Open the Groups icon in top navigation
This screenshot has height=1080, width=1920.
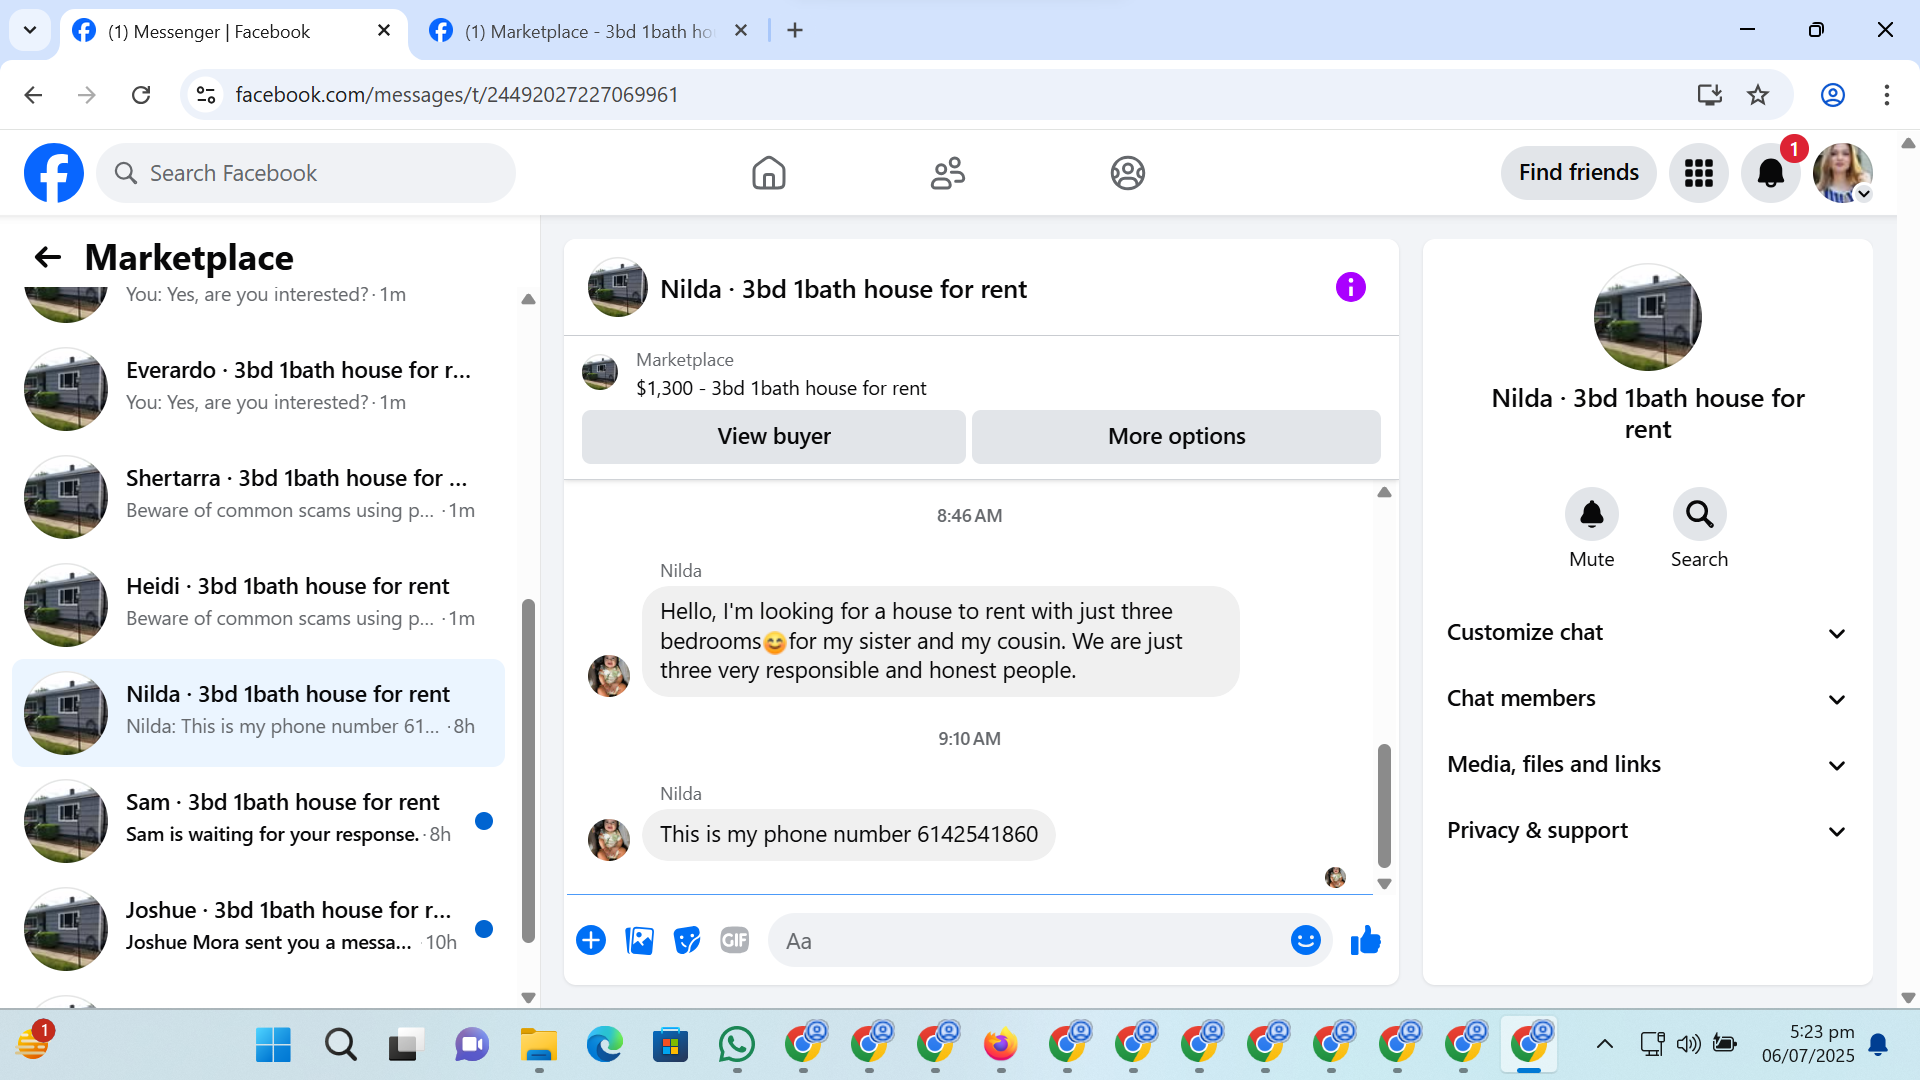point(1127,173)
